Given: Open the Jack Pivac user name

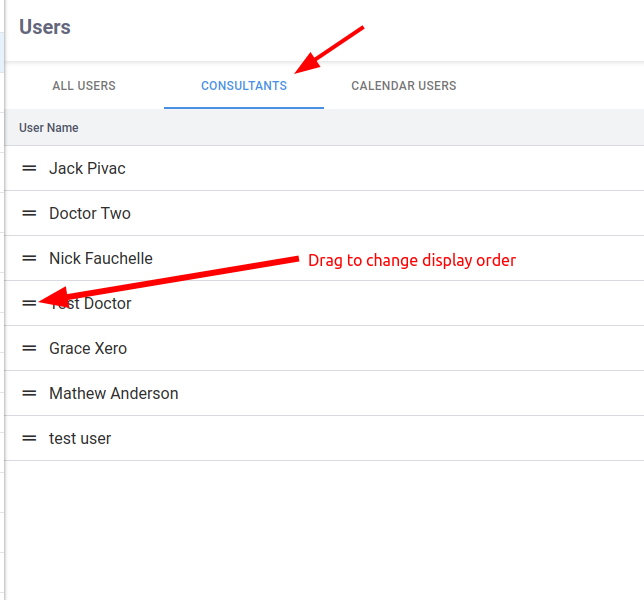Looking at the screenshot, I should (87, 168).
